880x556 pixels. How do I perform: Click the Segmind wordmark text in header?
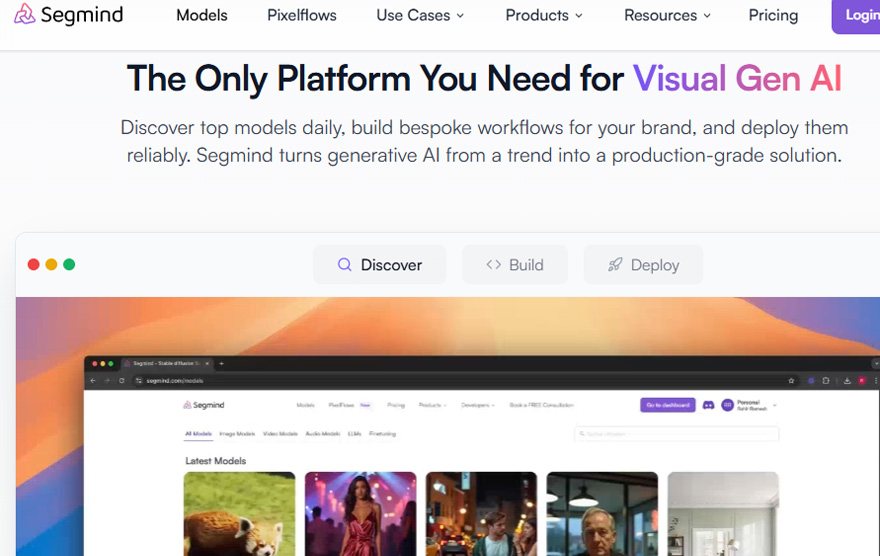82,15
